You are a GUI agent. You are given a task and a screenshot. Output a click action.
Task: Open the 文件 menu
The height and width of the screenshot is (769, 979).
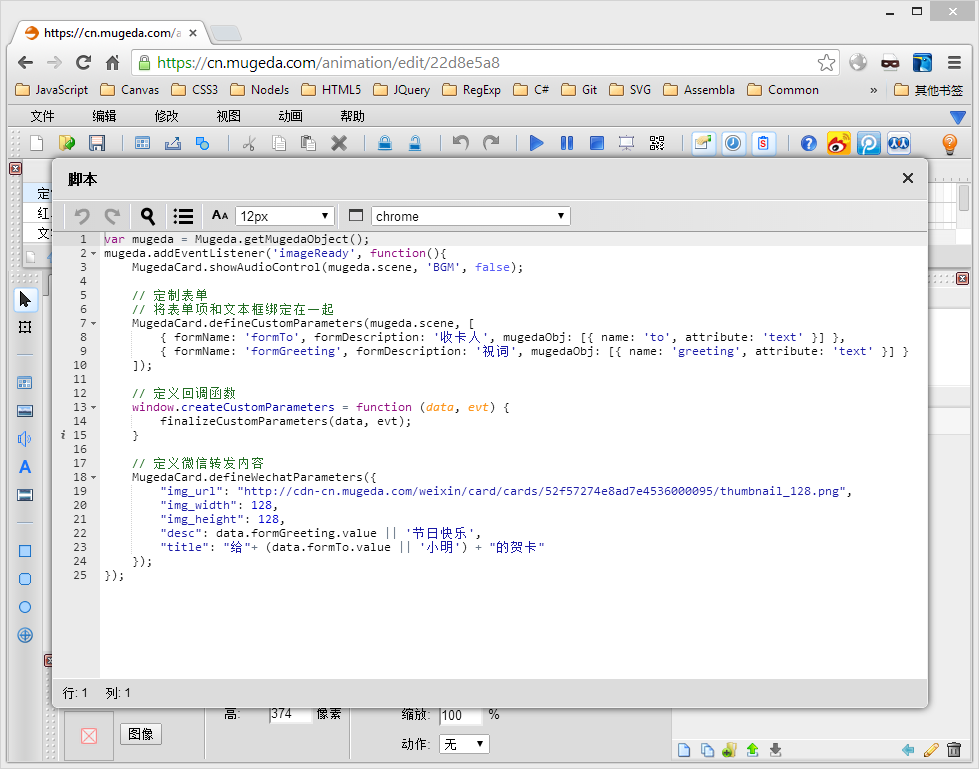pyautogui.click(x=42, y=116)
